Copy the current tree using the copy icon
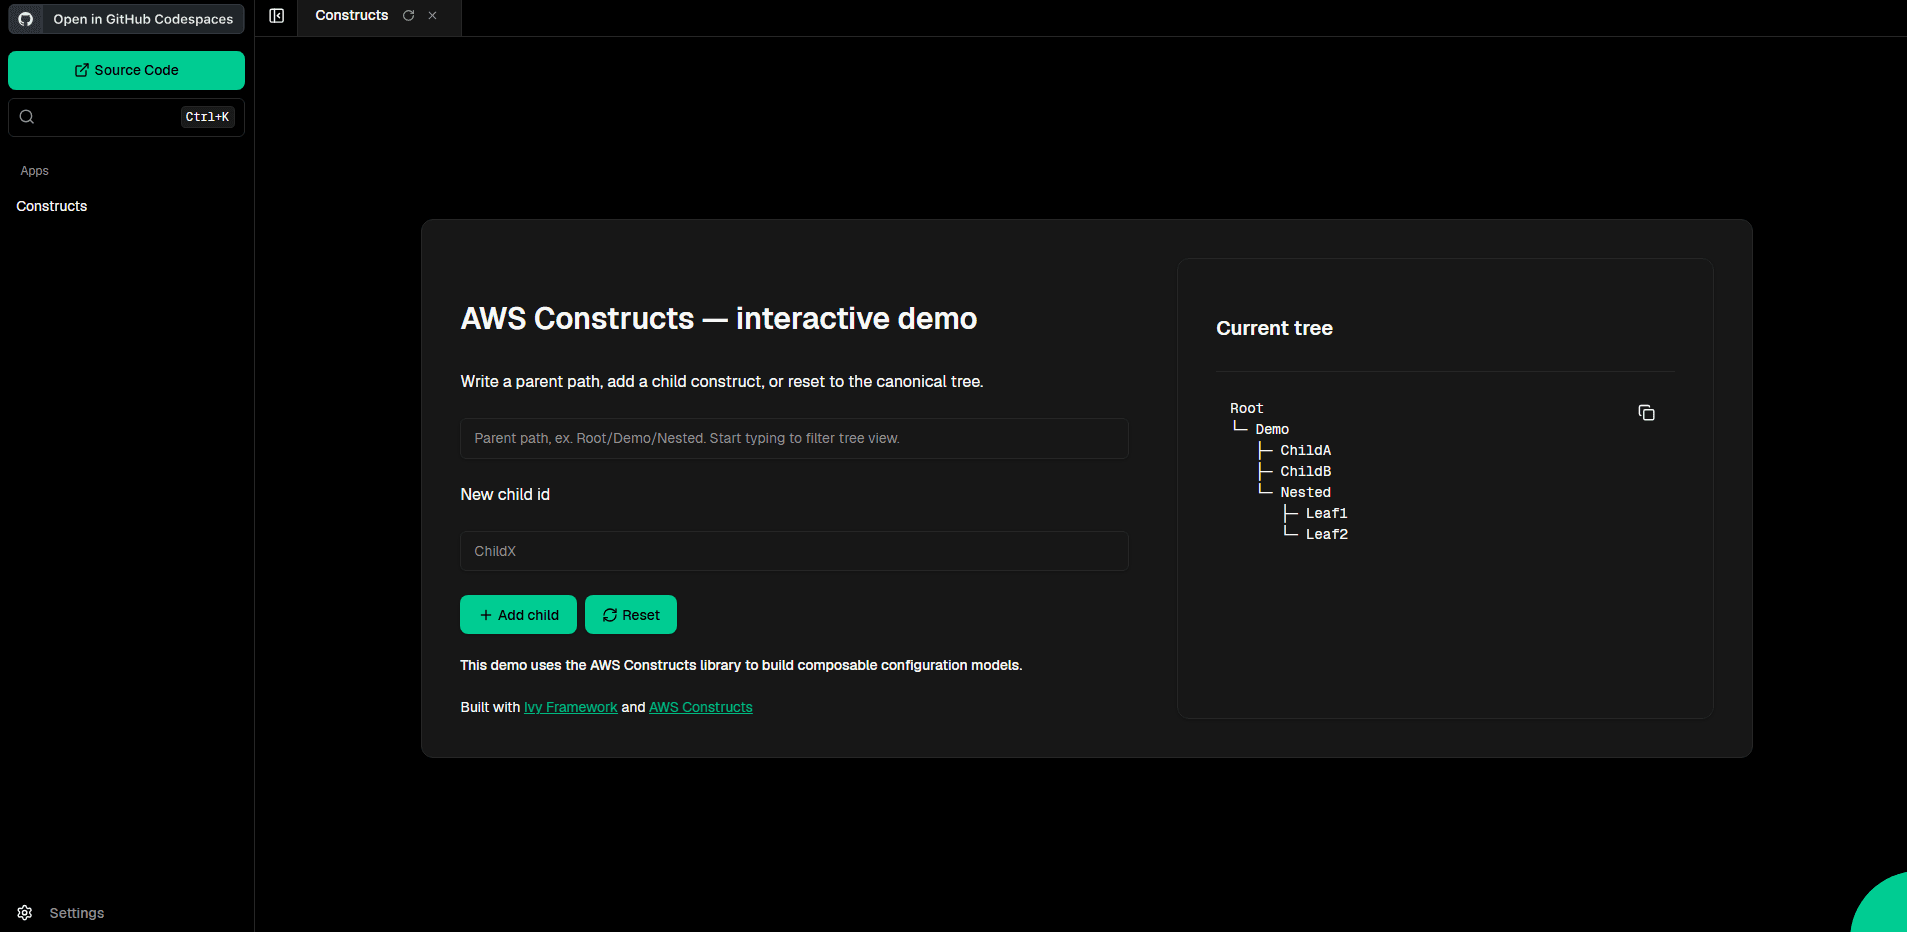Viewport: 1907px width, 932px height. pyautogui.click(x=1646, y=412)
